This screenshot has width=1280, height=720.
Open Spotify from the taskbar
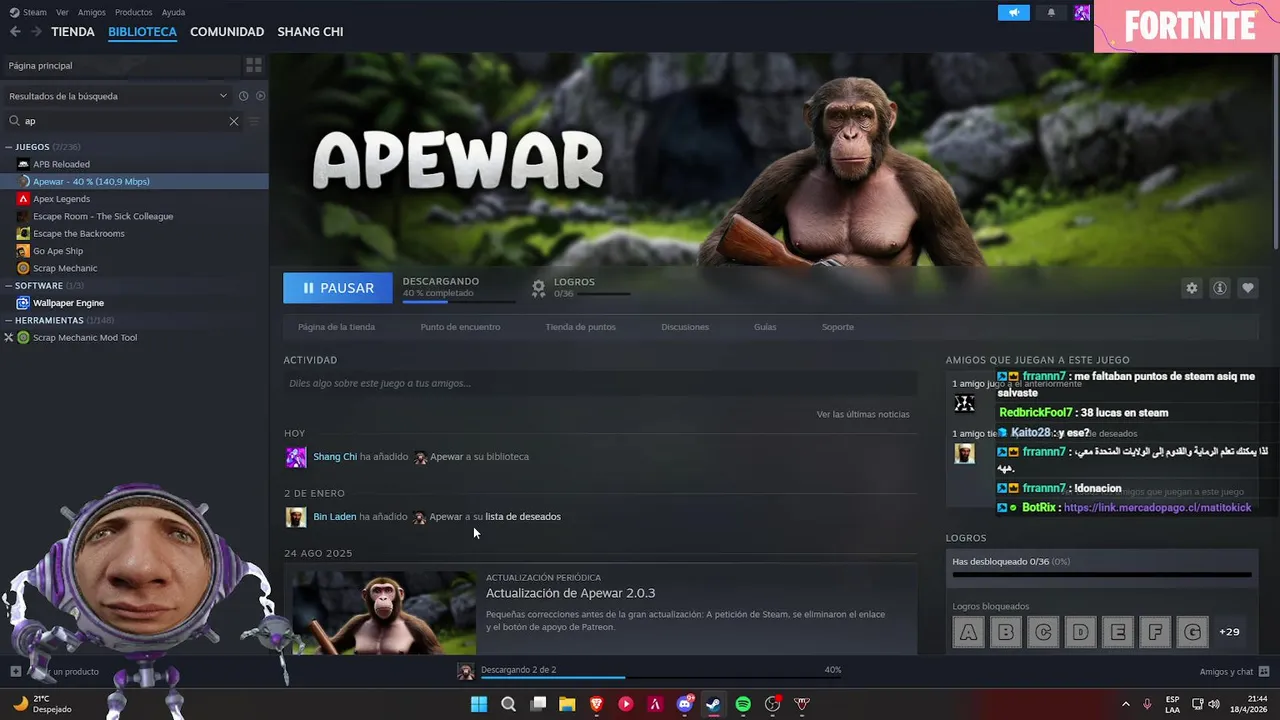[x=743, y=704]
